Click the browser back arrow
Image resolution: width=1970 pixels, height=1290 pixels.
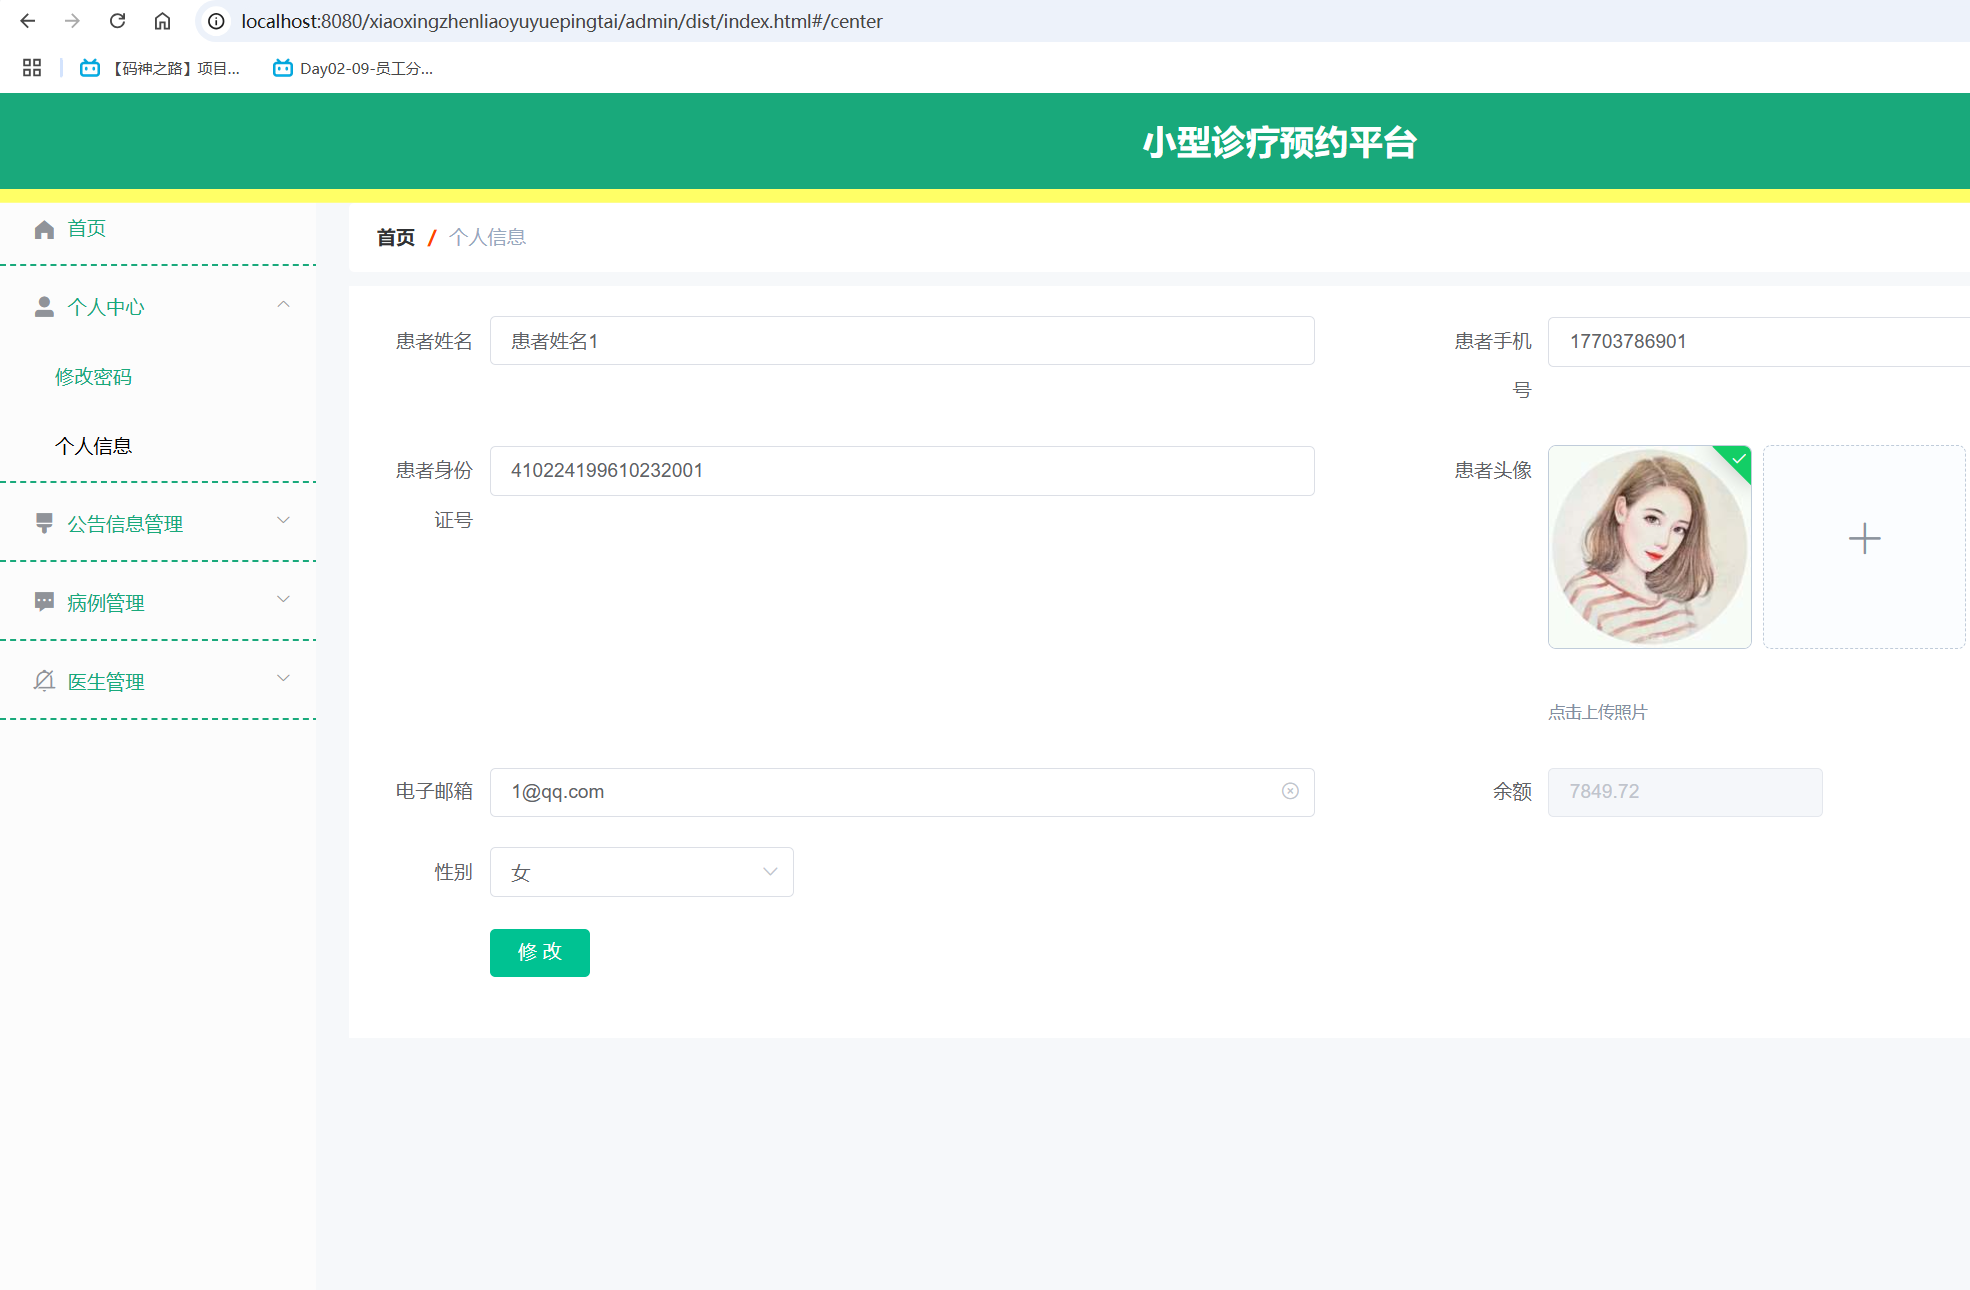tap(28, 21)
